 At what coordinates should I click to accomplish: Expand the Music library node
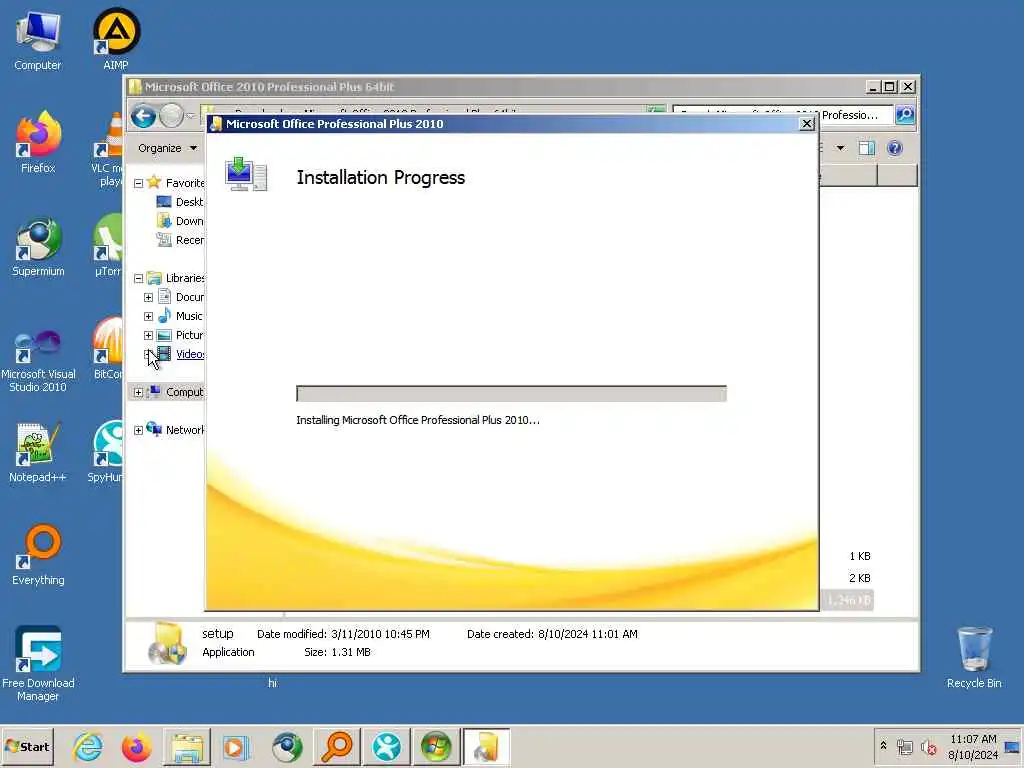[148, 316]
